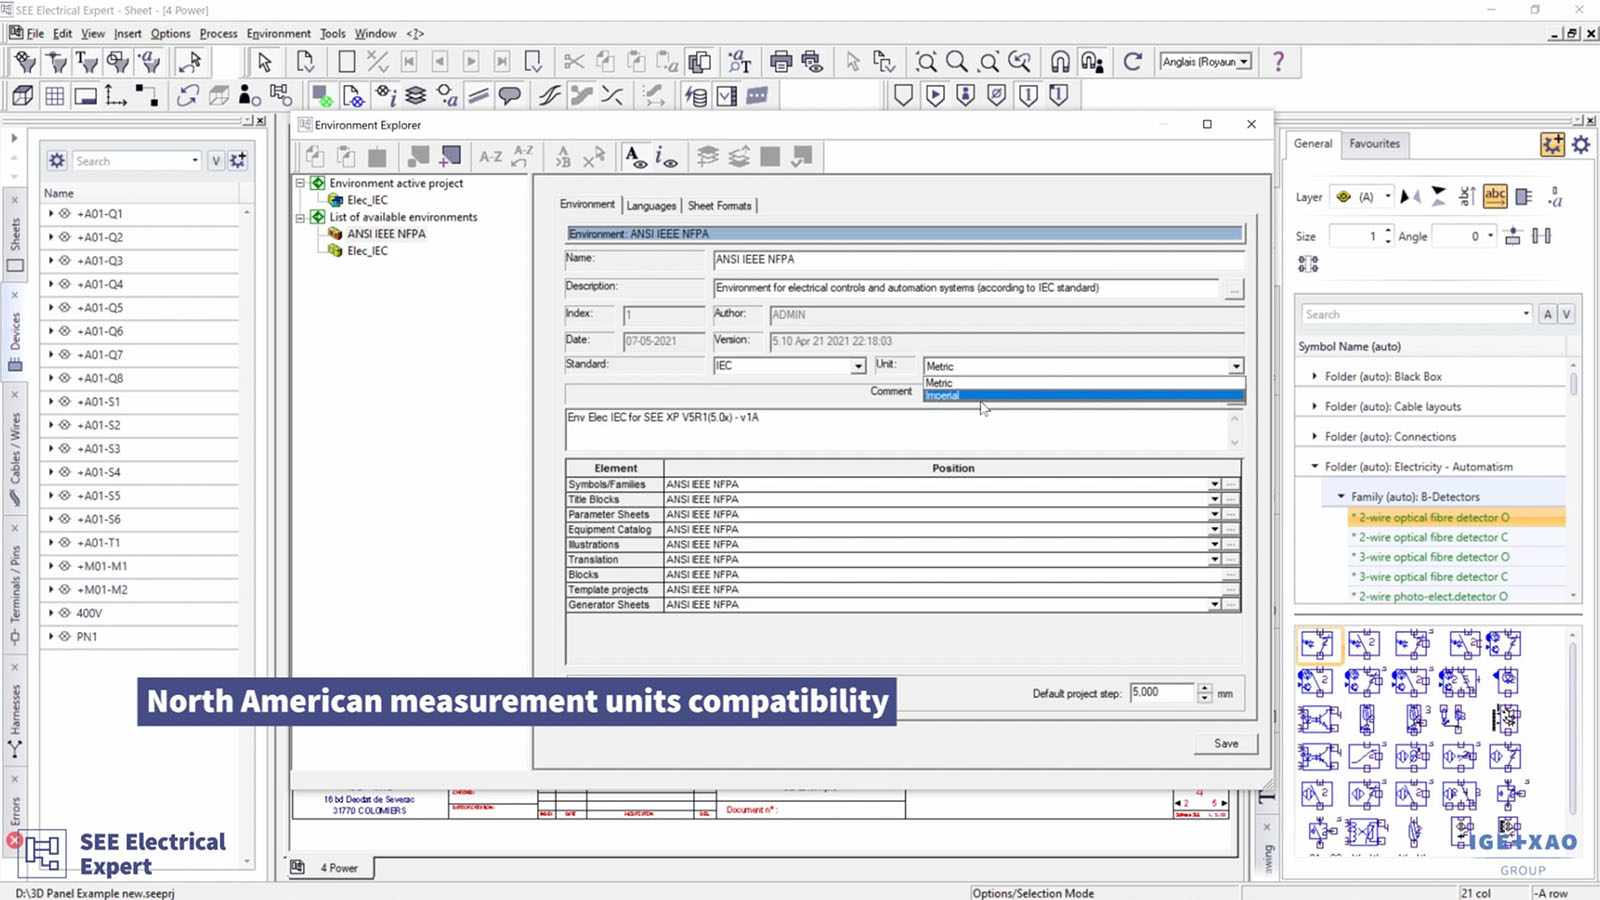Switch to the Sheet Formats tab
This screenshot has width=1600, height=900.
(x=719, y=205)
